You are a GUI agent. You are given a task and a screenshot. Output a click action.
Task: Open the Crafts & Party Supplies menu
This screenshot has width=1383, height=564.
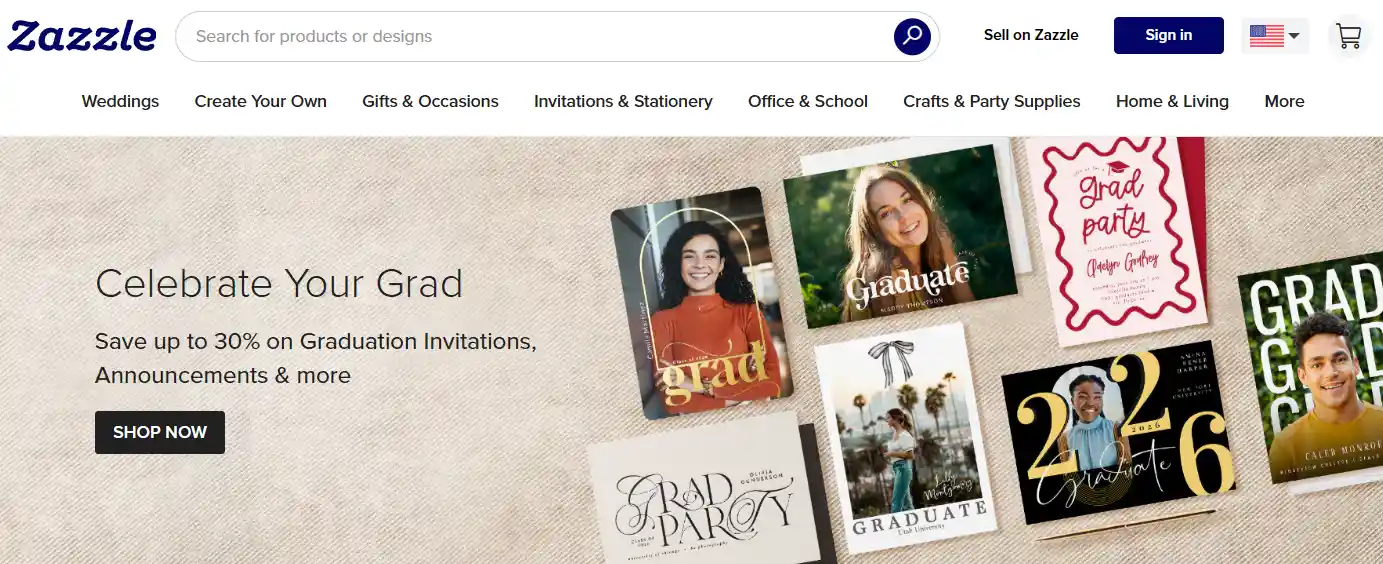coord(991,101)
